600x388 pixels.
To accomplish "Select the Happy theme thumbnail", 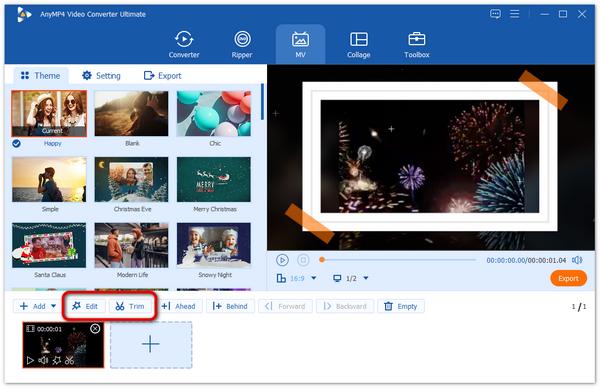I will click(x=49, y=114).
